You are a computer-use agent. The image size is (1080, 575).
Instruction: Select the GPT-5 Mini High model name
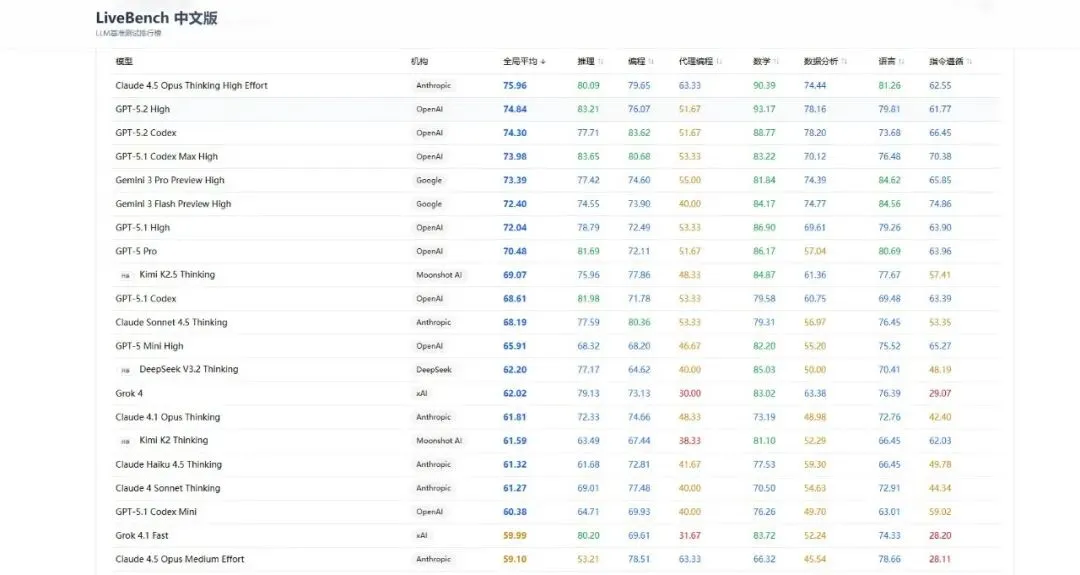149,346
